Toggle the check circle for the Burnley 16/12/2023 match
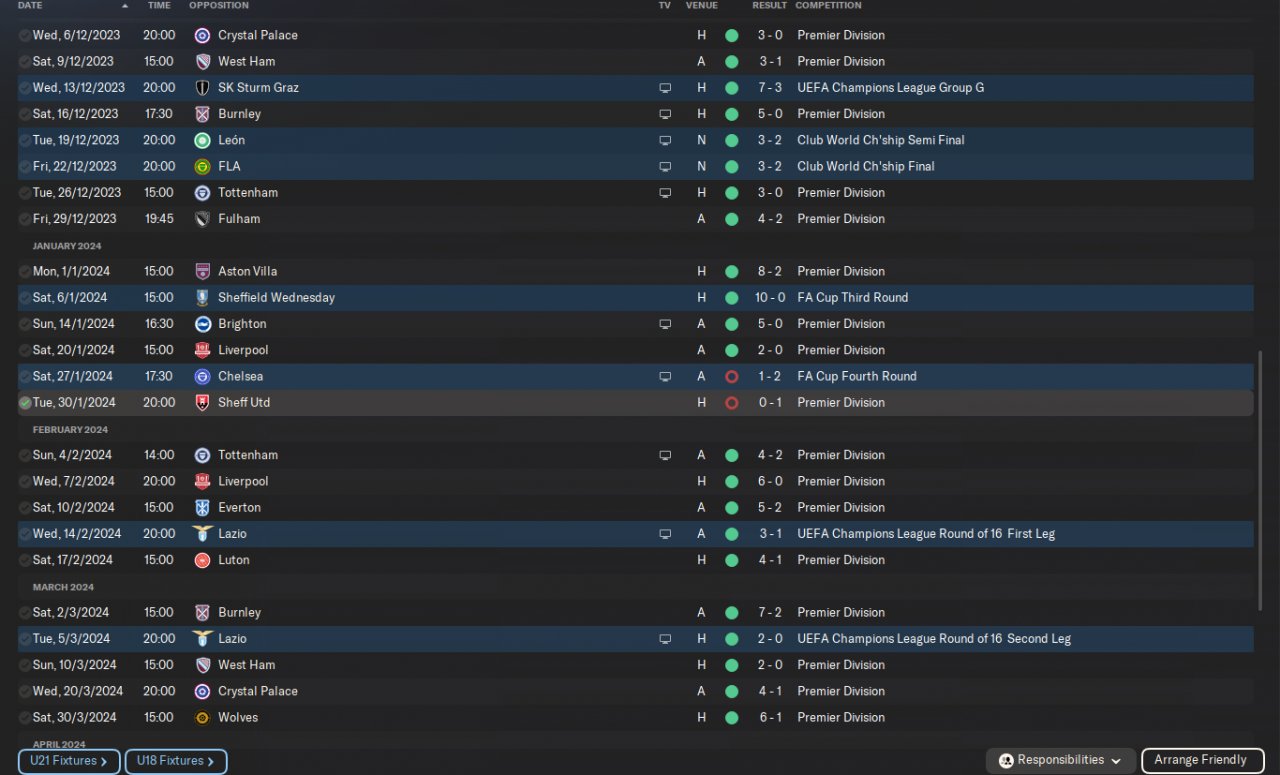This screenshot has height=775, width=1280. 25,114
